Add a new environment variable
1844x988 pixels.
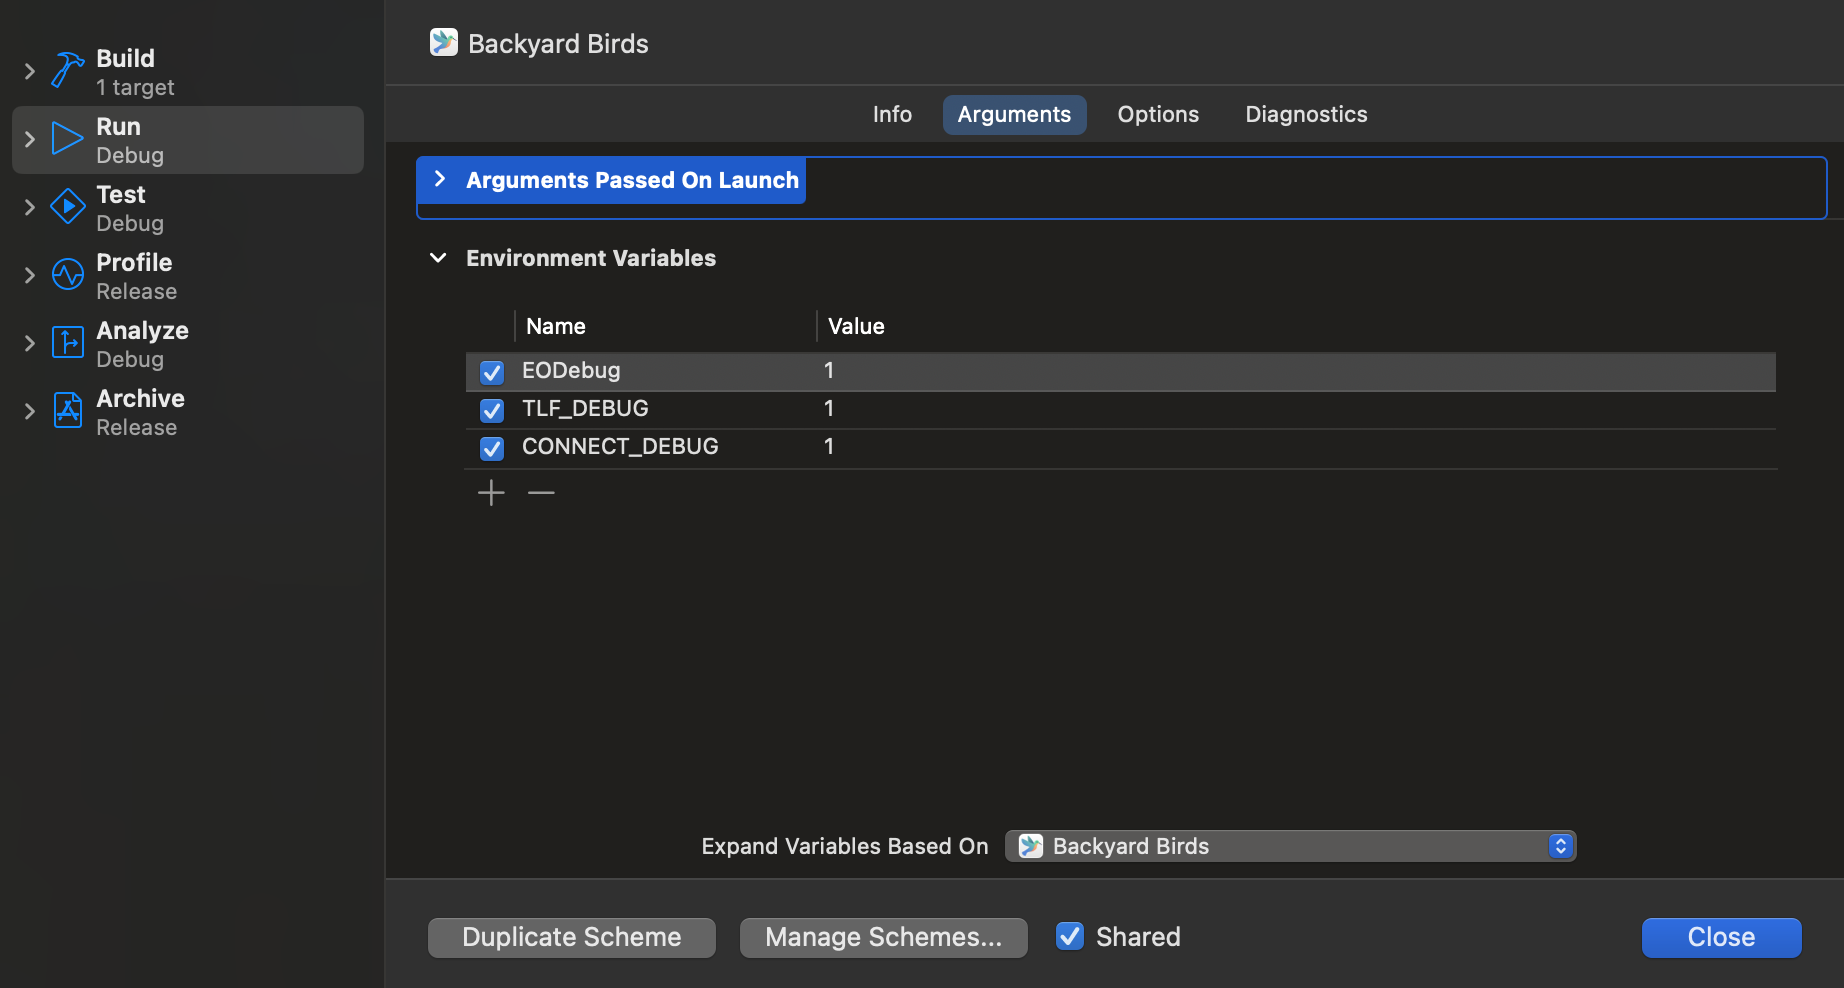[491, 492]
